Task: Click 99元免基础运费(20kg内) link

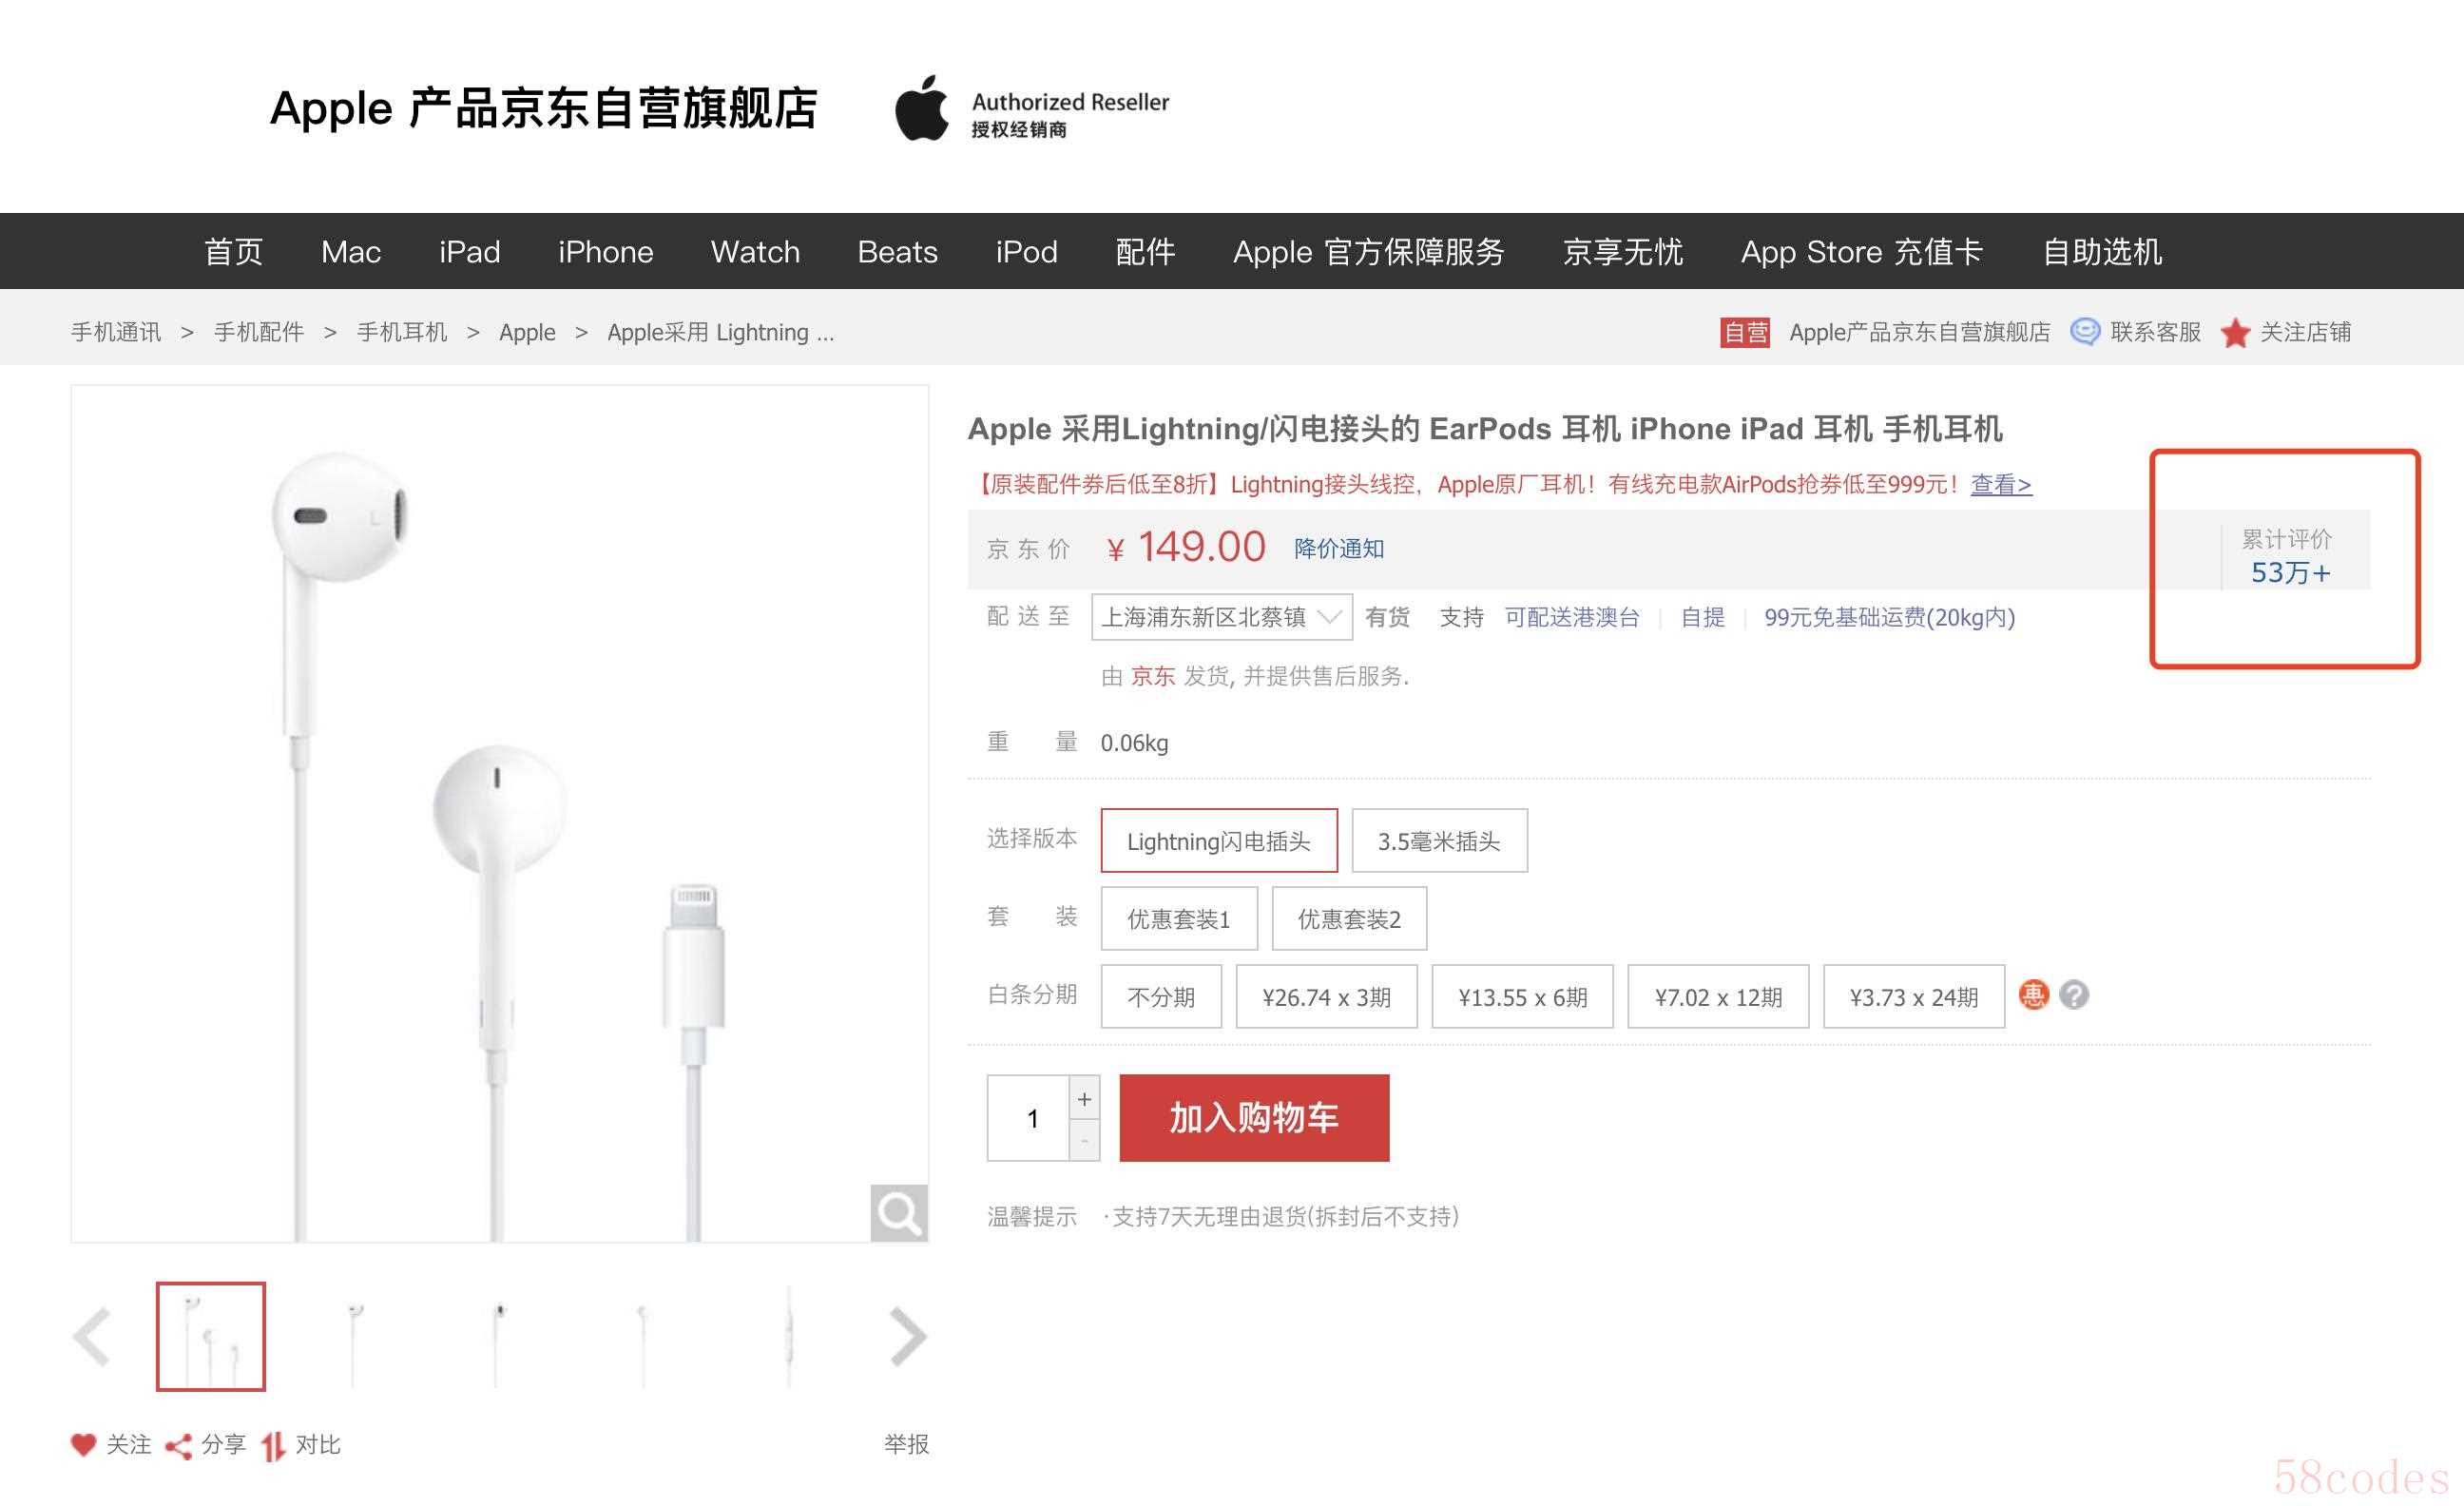Action: click(x=1889, y=617)
